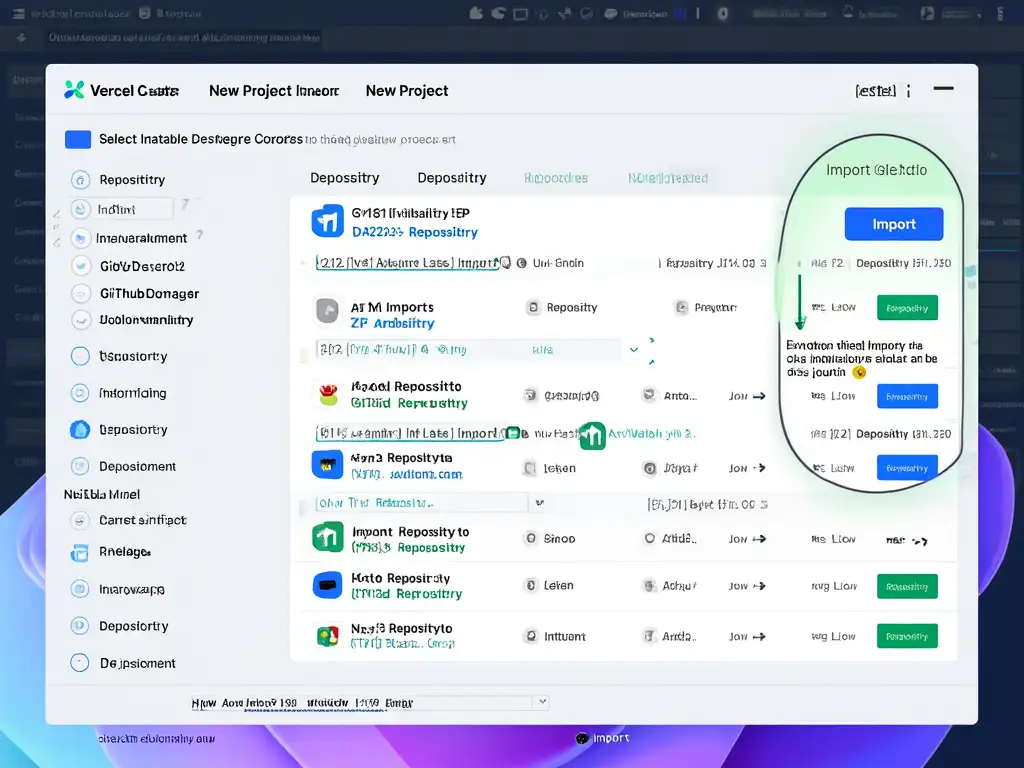Click the info icon next to [estel]
Image resolution: width=1024 pixels, height=768 pixels.
pos(908,91)
